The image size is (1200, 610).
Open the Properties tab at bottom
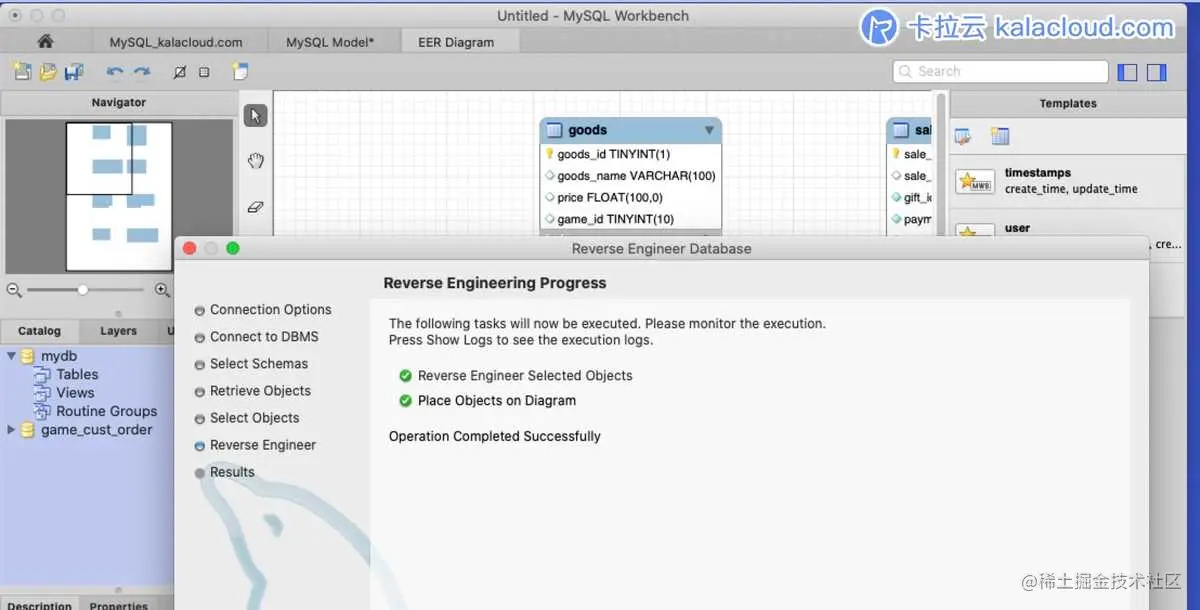pyautogui.click(x=118, y=604)
